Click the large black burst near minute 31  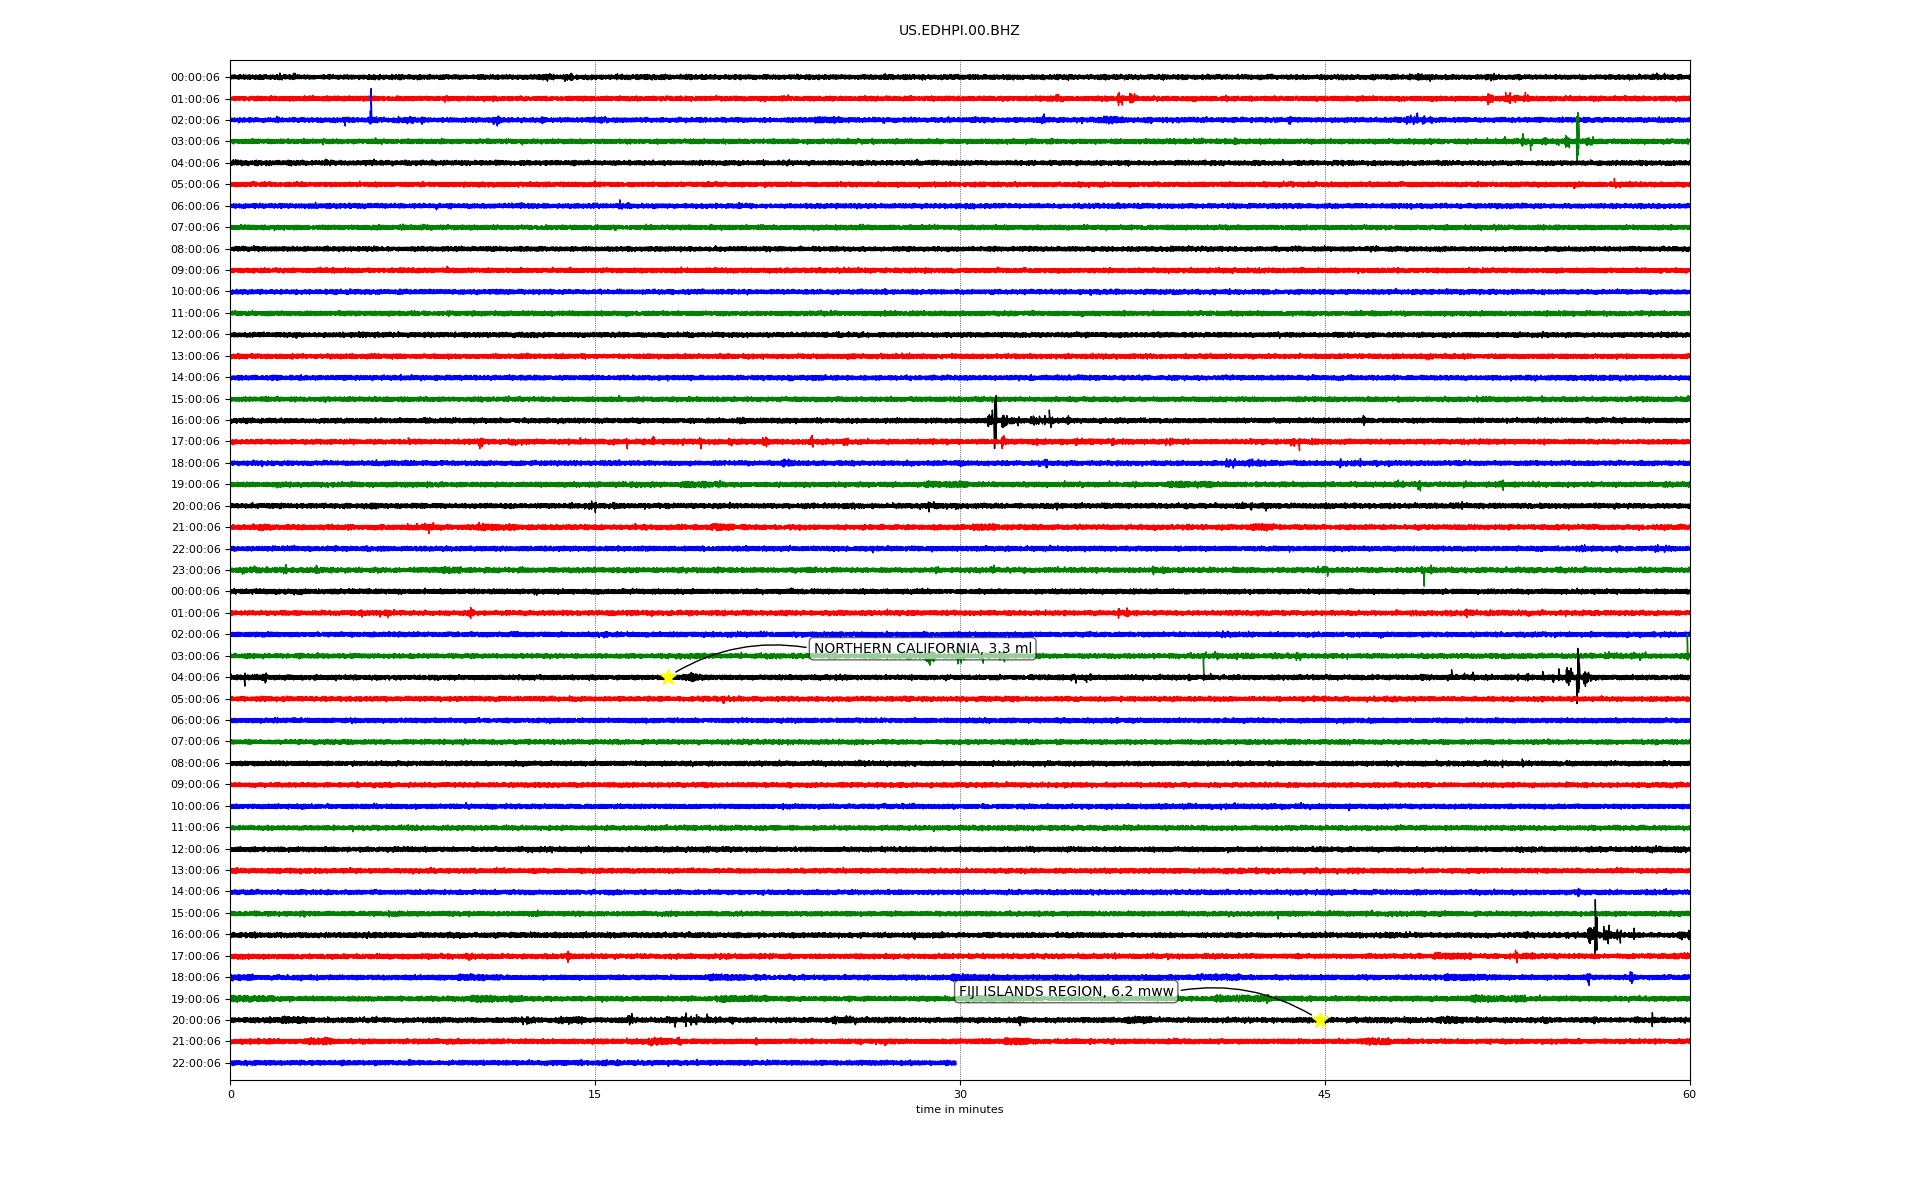coord(995,420)
